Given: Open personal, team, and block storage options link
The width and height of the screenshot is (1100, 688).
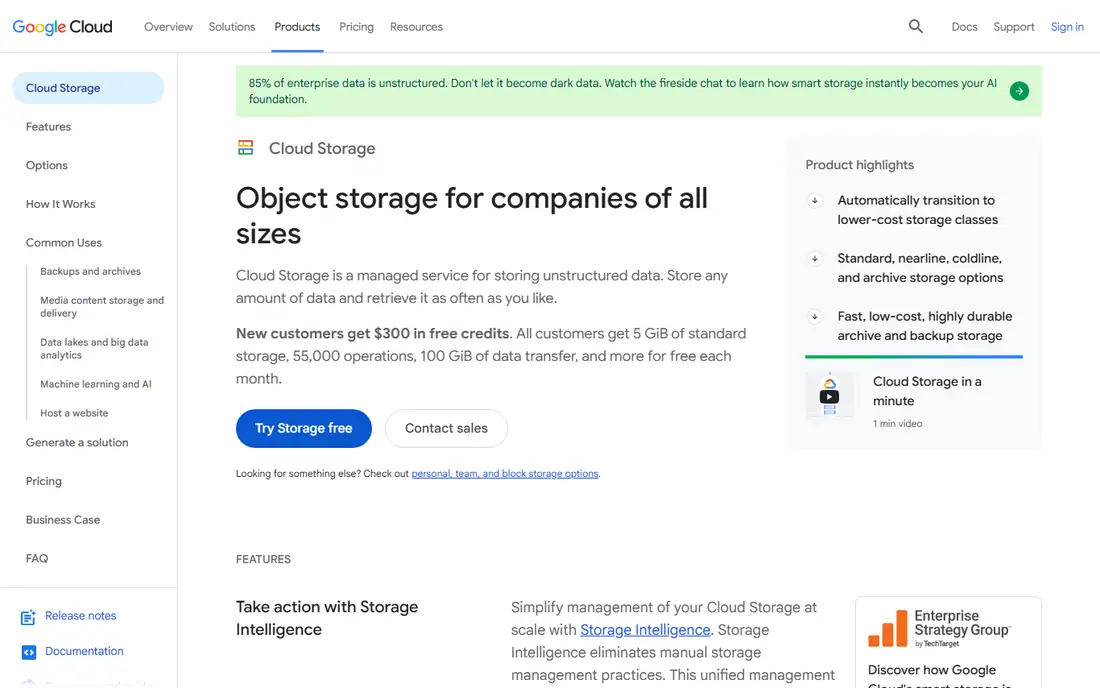Looking at the screenshot, I should 504,473.
